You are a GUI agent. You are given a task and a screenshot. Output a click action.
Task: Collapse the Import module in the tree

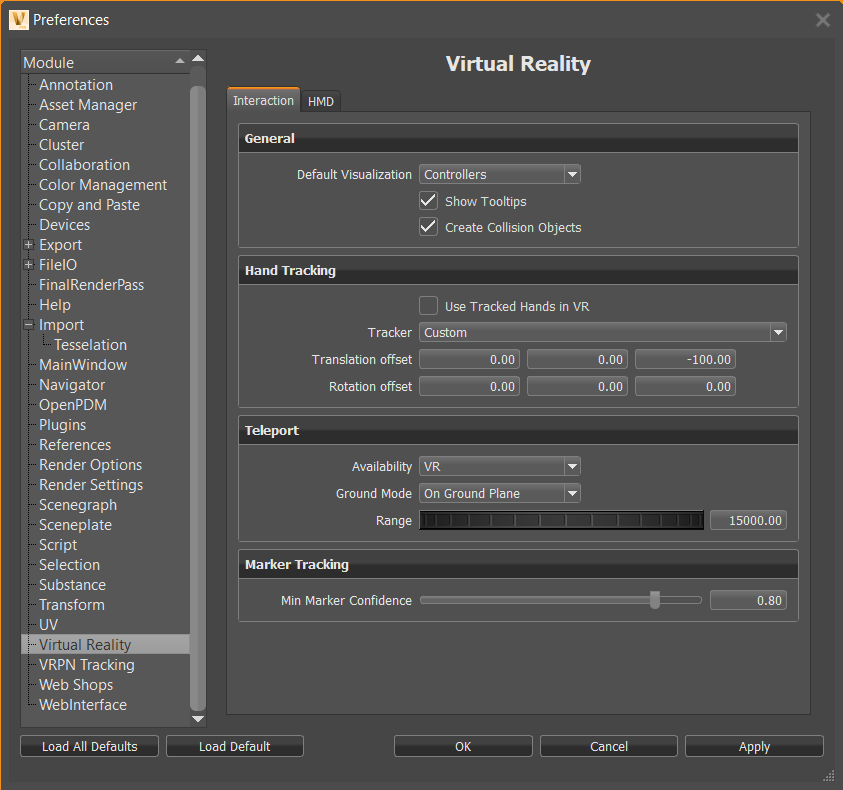pyautogui.click(x=27, y=324)
